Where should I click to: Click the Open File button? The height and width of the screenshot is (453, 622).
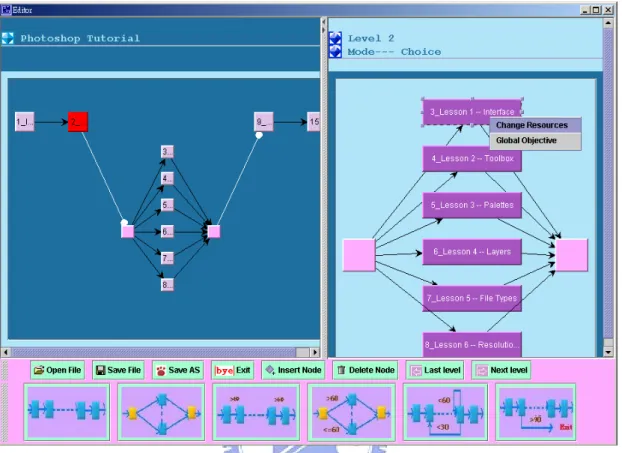click(x=58, y=370)
